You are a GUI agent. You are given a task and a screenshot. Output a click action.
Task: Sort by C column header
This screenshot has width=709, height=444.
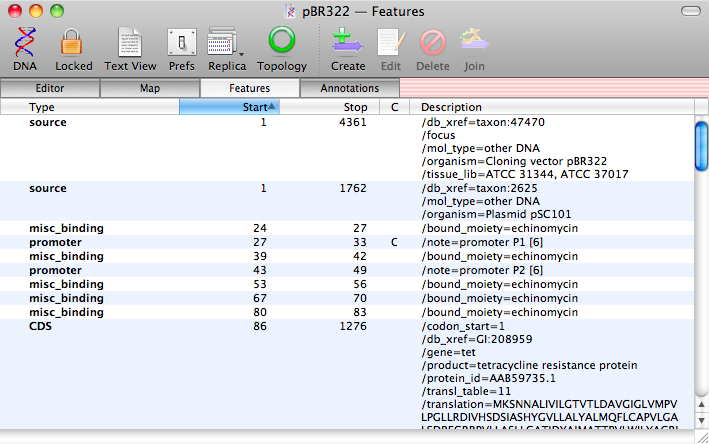[x=394, y=107]
